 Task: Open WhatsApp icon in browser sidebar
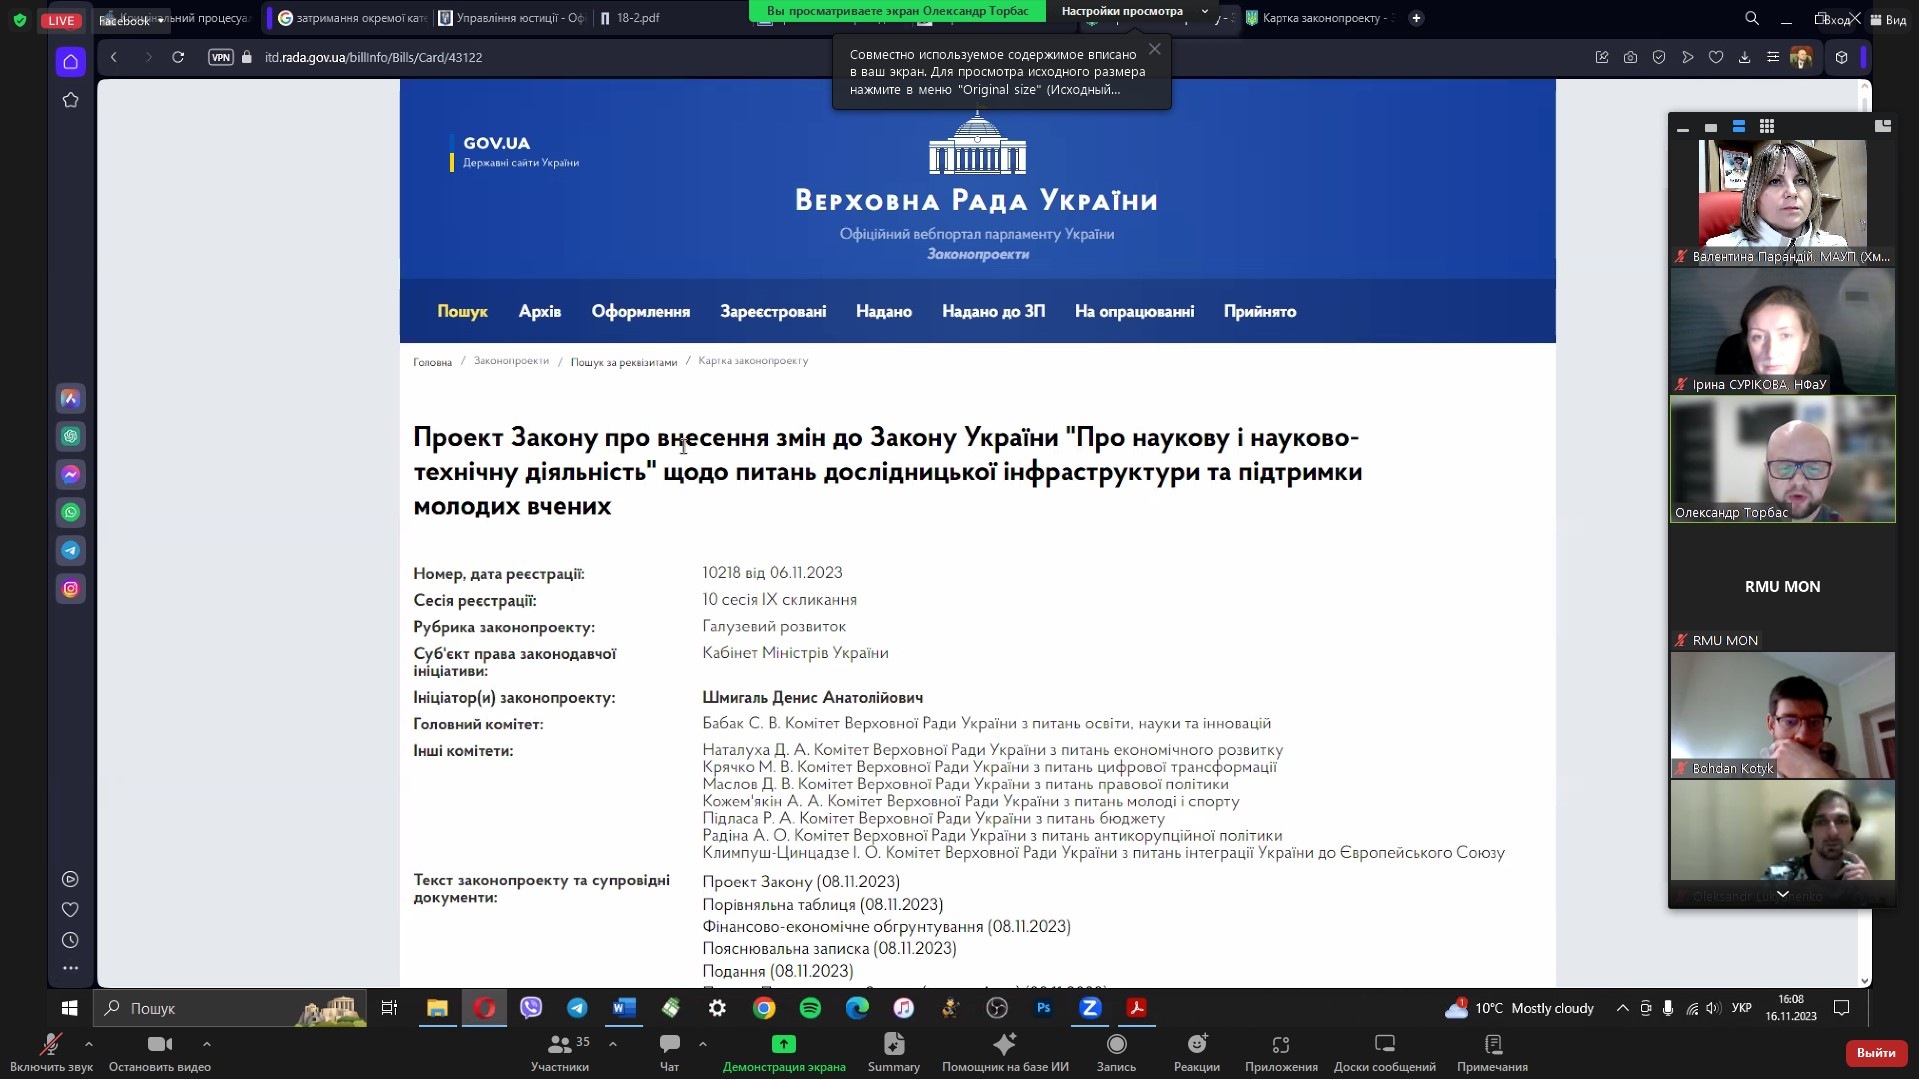[70, 513]
